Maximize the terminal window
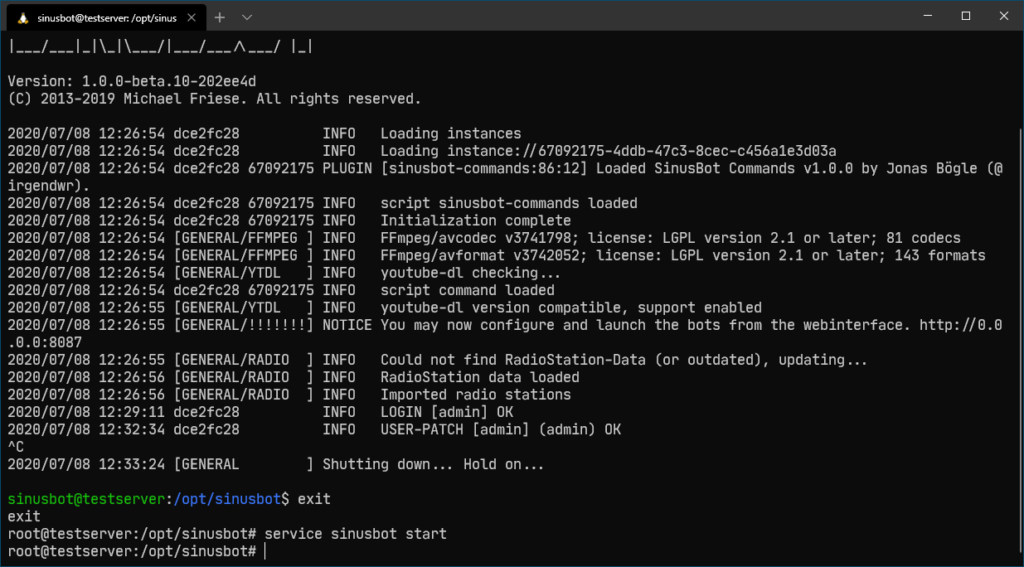This screenshot has width=1024, height=567. coord(966,16)
